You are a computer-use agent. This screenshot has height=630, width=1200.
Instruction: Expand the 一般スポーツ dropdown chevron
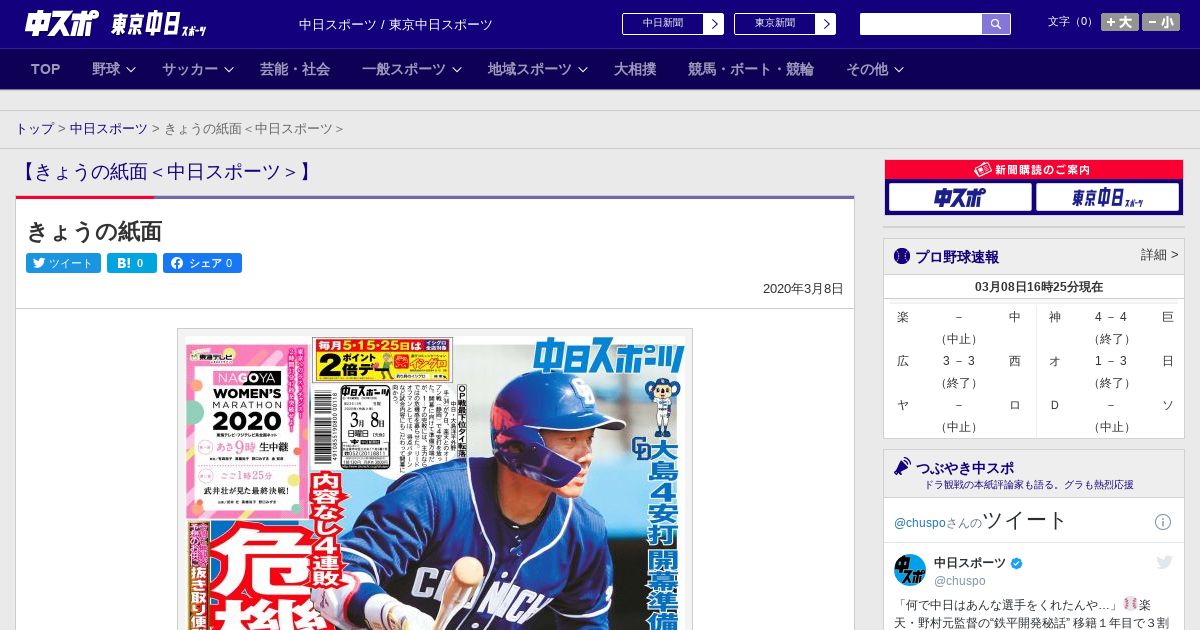tap(457, 70)
